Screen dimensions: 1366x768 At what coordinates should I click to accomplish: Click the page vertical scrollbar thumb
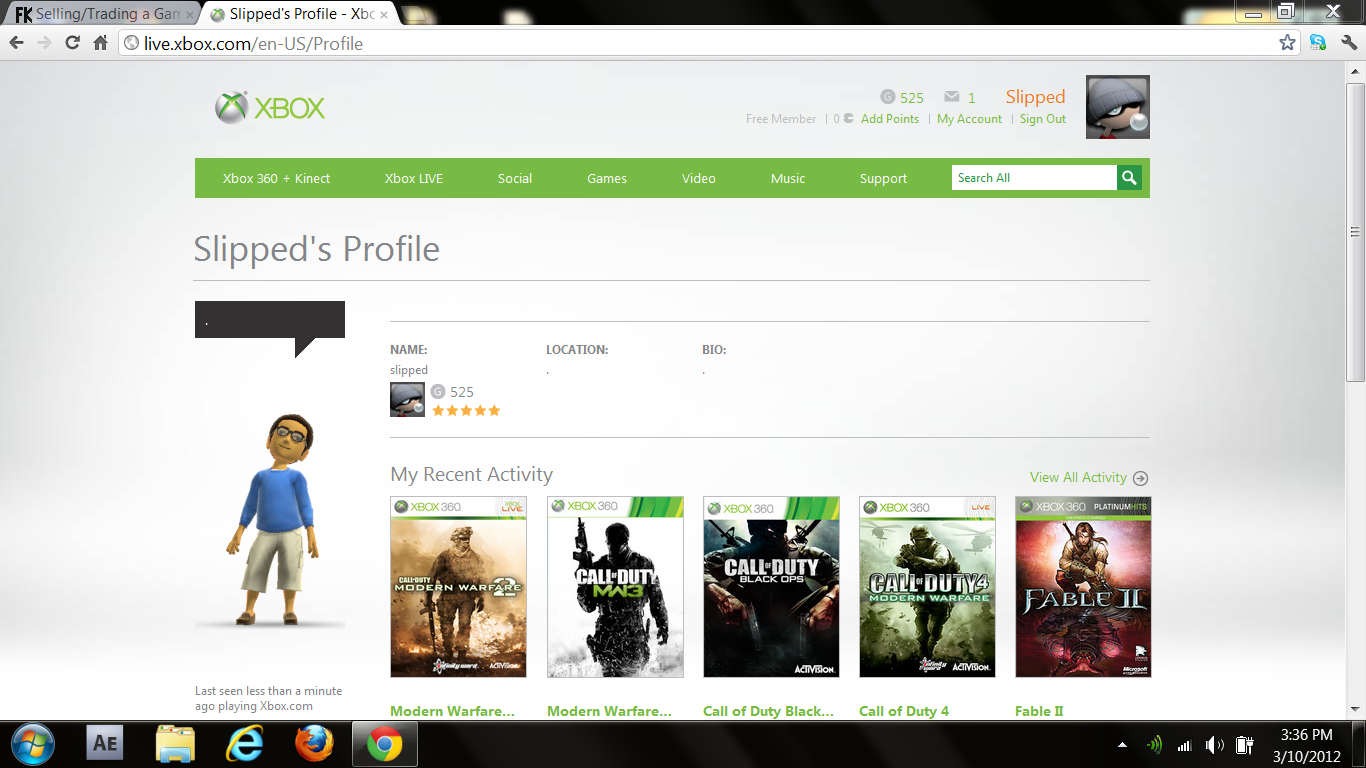[1356, 231]
